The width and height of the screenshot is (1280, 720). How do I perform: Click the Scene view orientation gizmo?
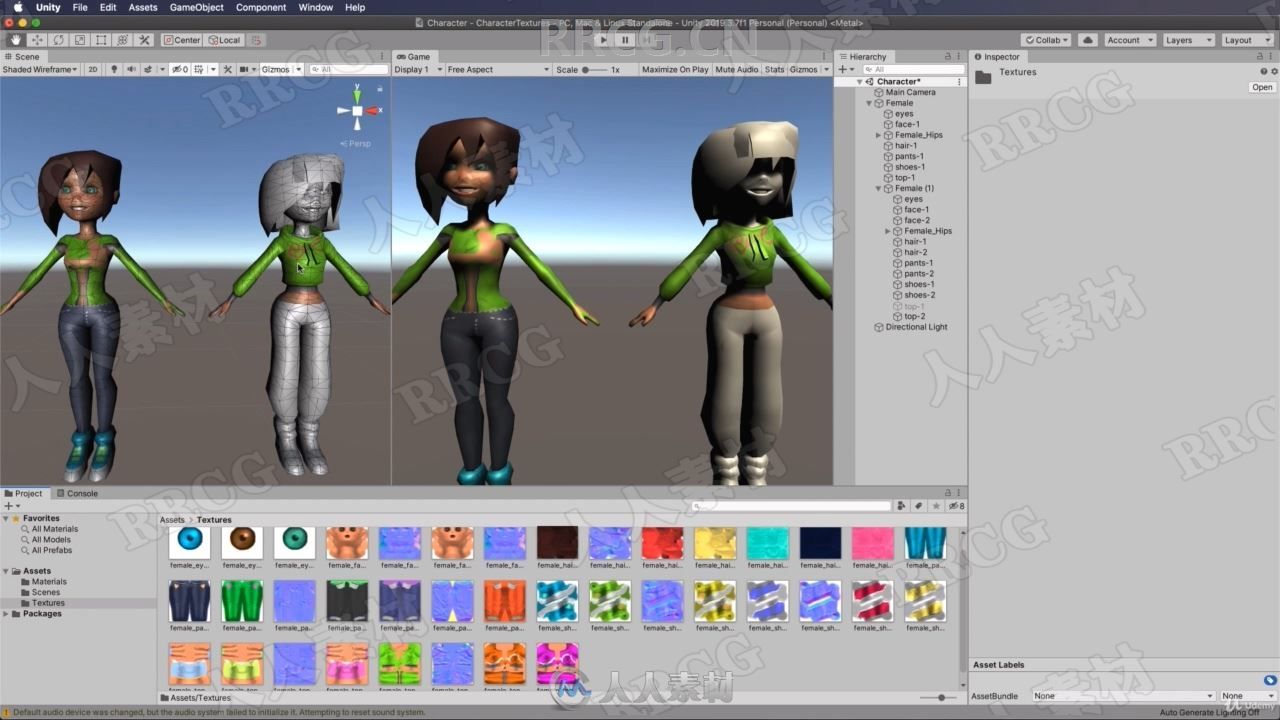pyautogui.click(x=357, y=110)
